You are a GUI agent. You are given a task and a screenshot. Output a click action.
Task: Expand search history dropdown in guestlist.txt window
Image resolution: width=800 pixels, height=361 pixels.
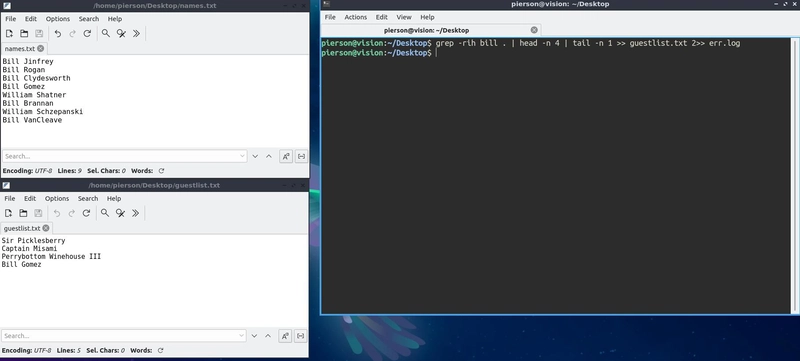[242, 336]
